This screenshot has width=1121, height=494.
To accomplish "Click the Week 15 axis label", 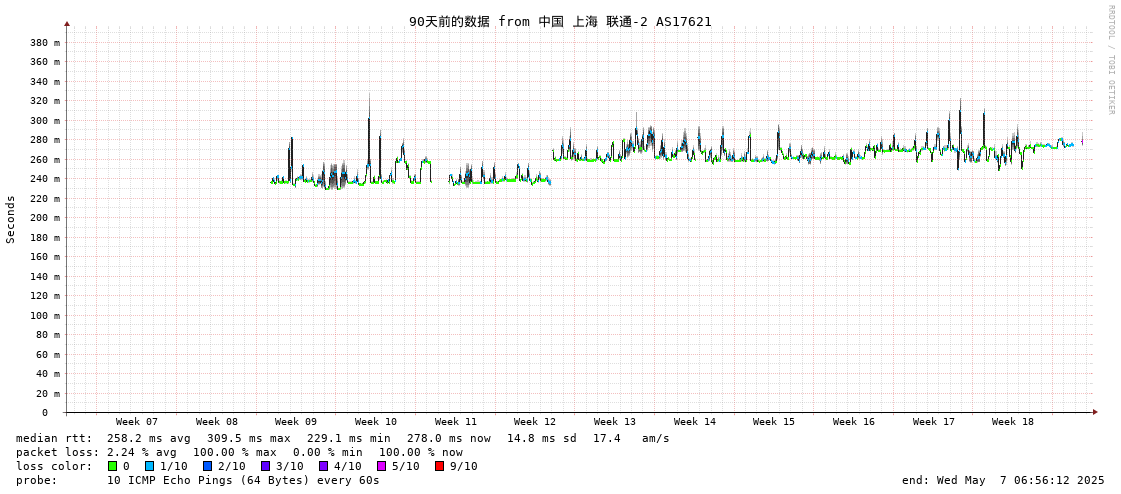I will click(x=774, y=422).
